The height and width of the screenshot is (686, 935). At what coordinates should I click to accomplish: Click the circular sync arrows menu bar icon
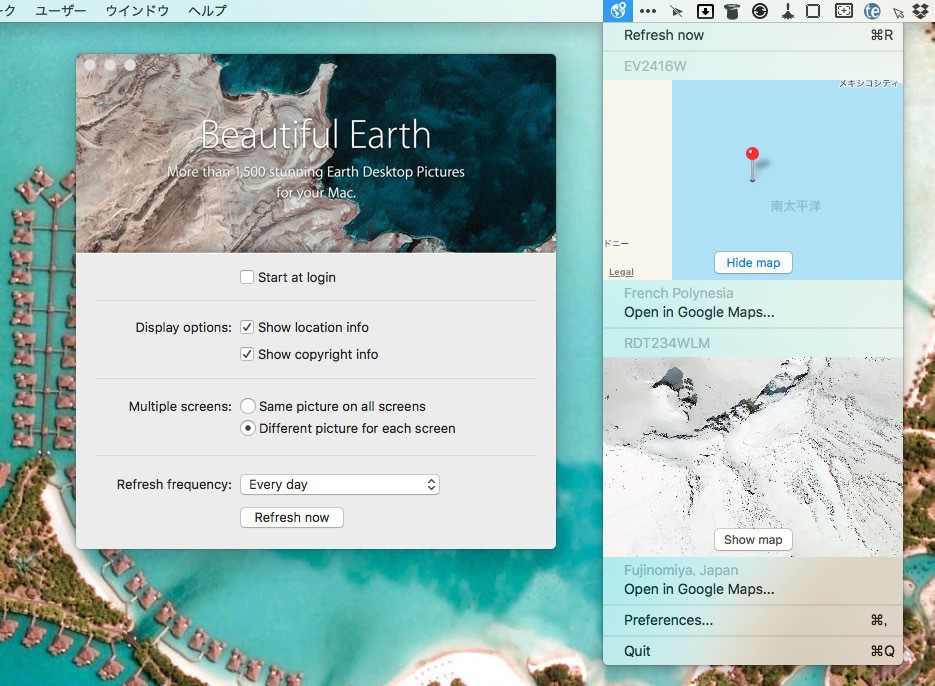coord(760,11)
